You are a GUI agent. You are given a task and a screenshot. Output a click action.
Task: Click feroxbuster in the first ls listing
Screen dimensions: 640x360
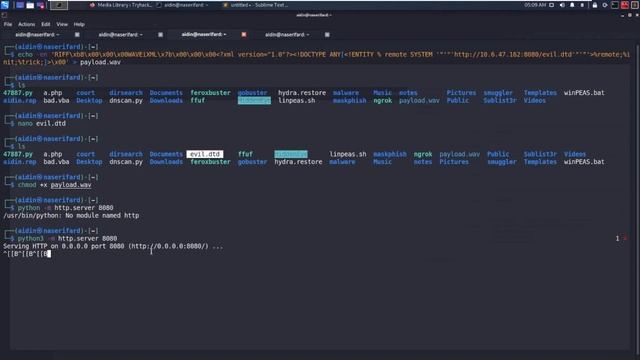[210, 93]
